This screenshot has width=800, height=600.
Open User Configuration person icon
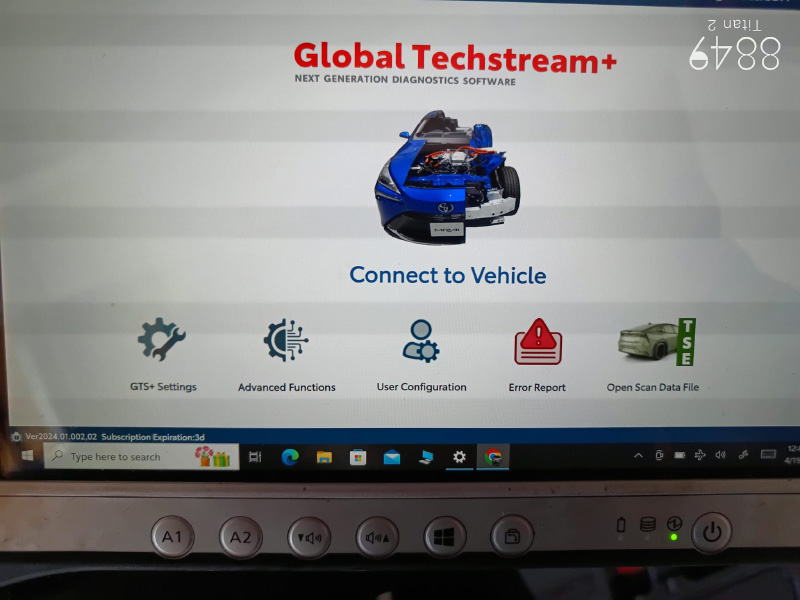pos(421,340)
